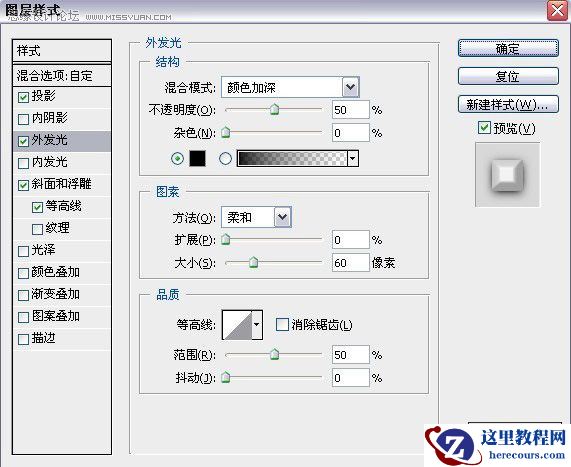Click the 扩展 spread slider handle

pos(226,239)
